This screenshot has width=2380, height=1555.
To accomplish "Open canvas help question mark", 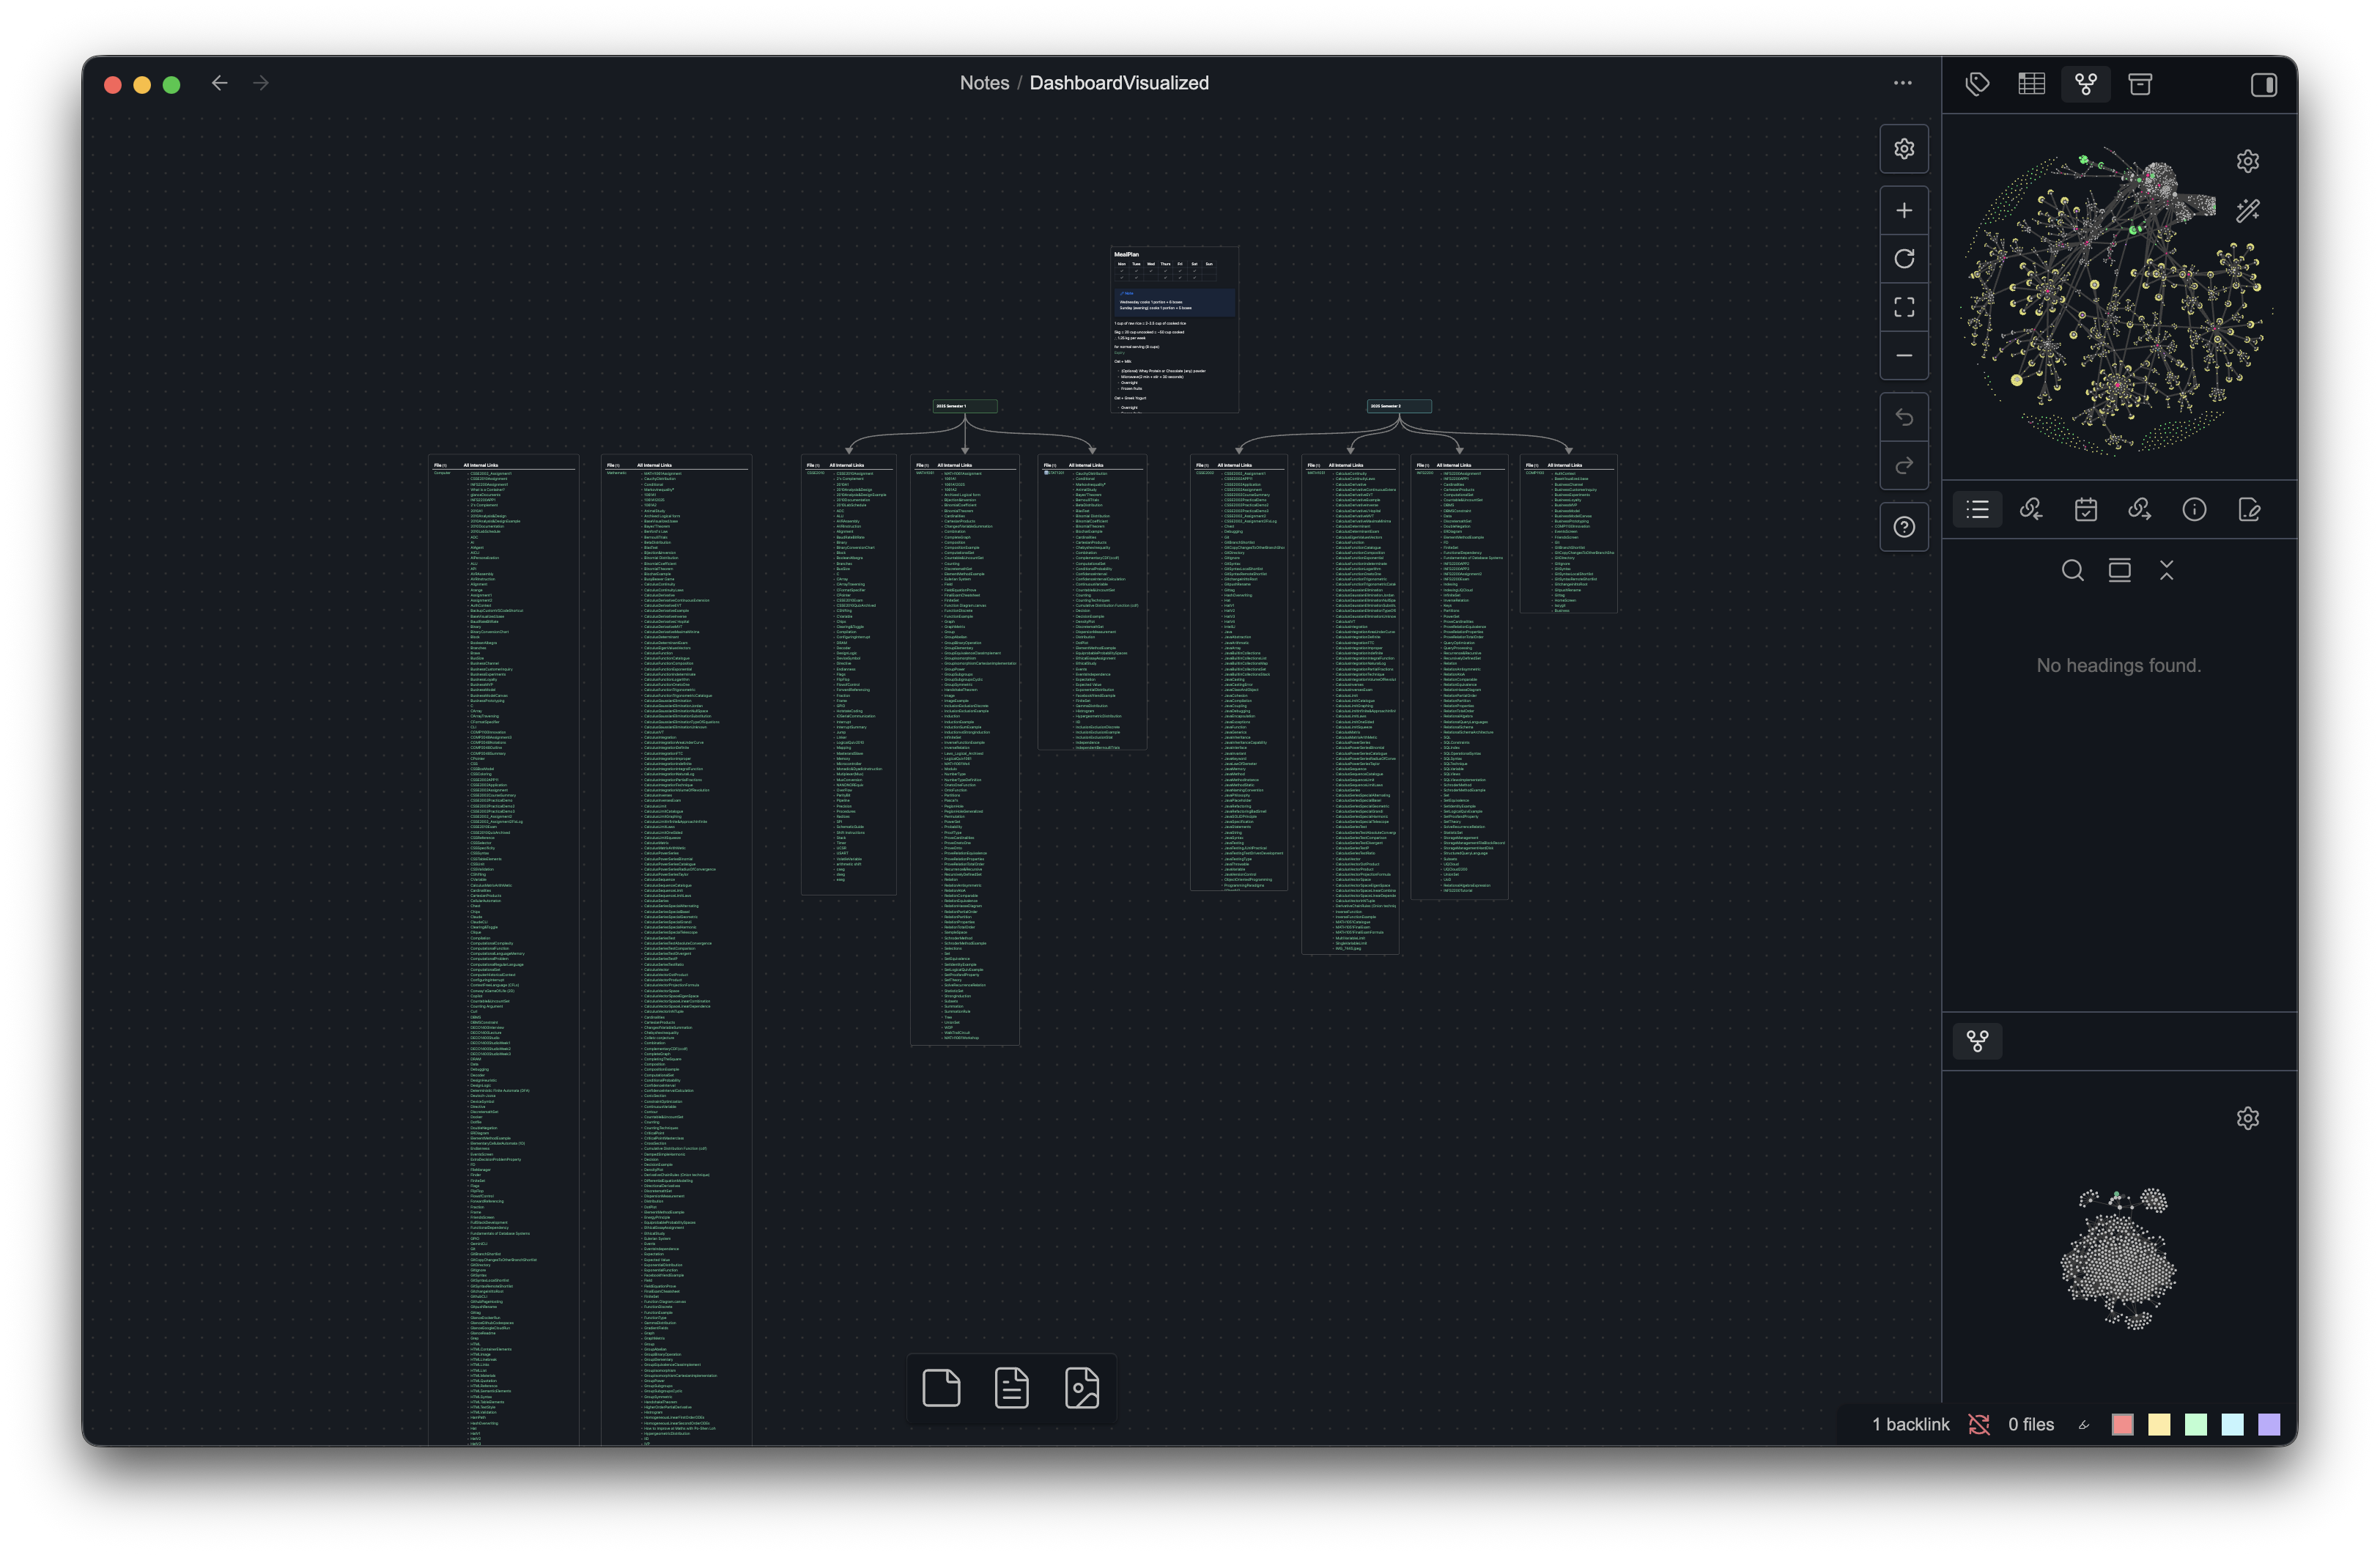I will tap(1904, 527).
